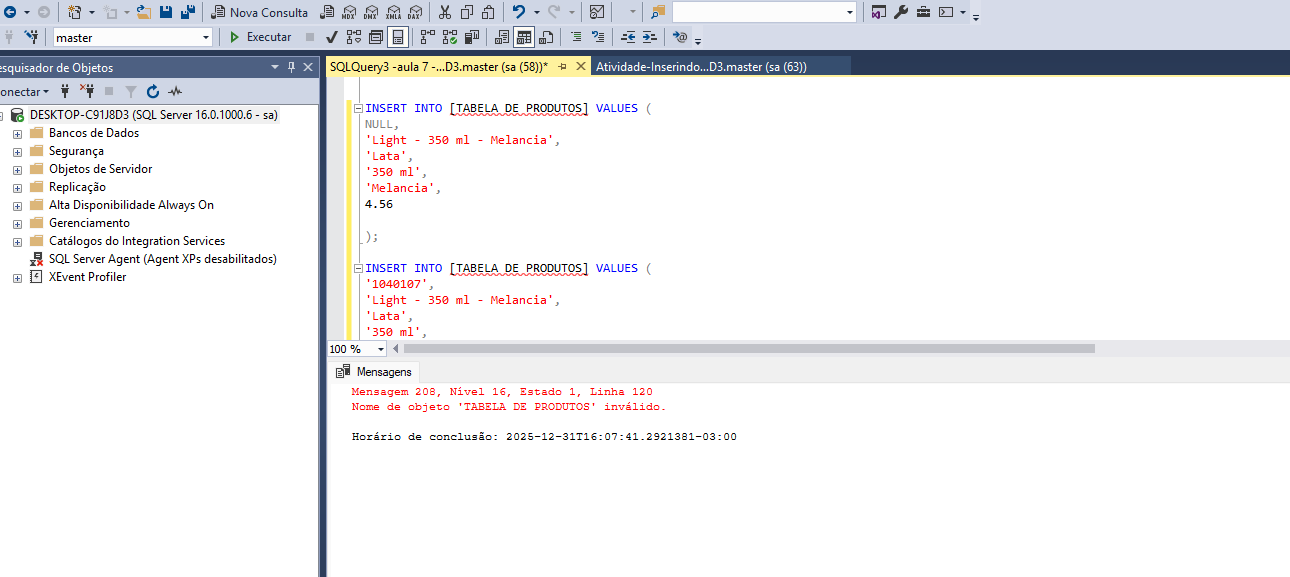Toggle include actual execution plan

[x=427, y=37]
